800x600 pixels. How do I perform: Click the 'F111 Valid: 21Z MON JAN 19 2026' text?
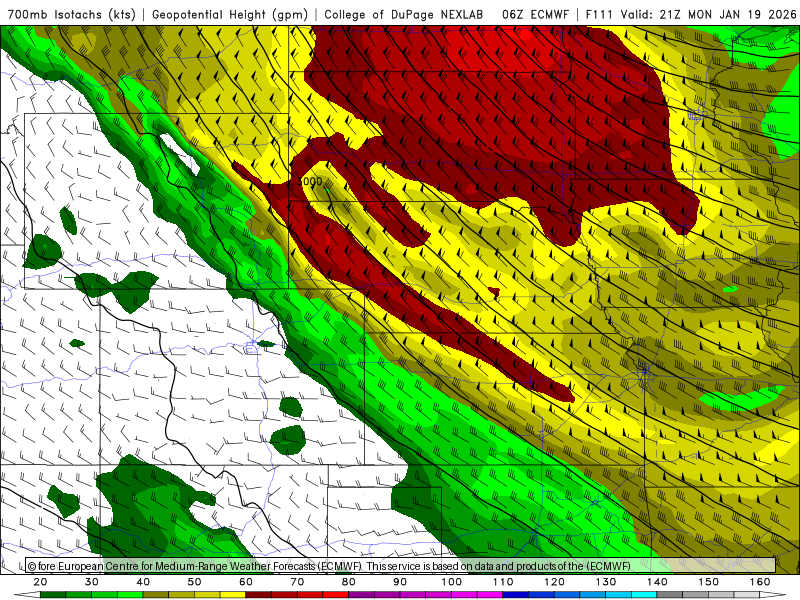point(690,14)
